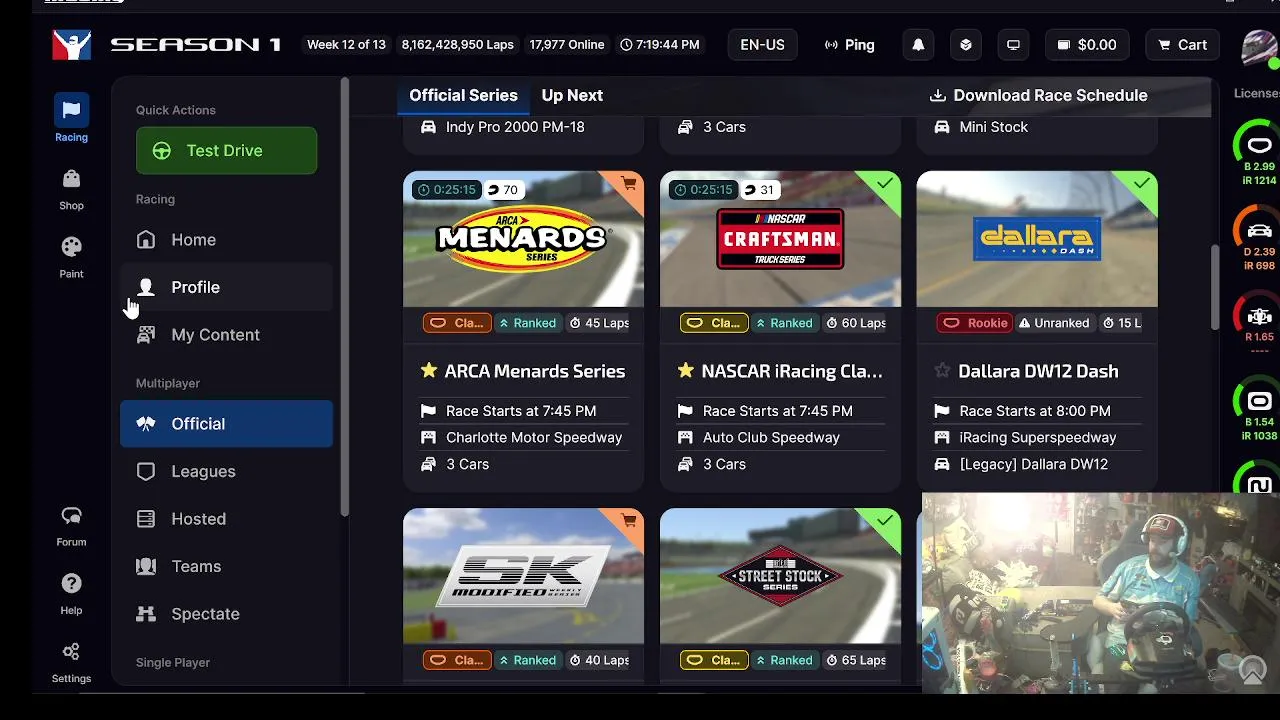Screen dimensions: 1280x720
Task: Open Teams in sidebar
Action: point(226,566)
